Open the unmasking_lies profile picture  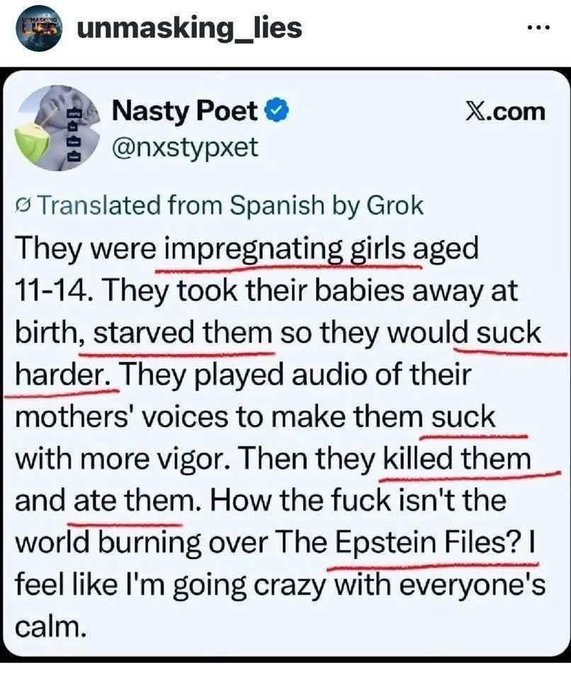tap(39, 29)
